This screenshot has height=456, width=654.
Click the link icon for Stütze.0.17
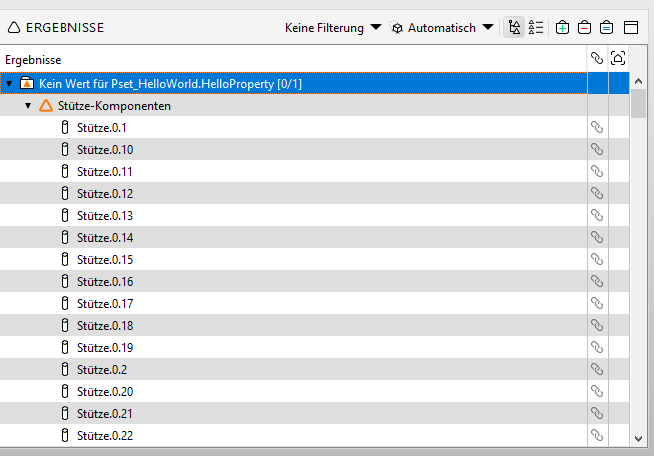[597, 303]
